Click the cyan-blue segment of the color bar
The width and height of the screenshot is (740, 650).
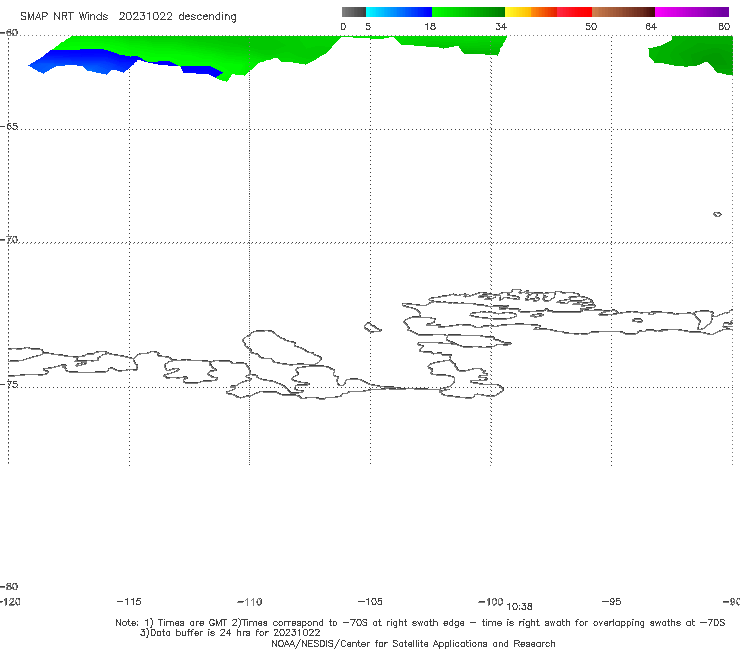click(x=399, y=12)
